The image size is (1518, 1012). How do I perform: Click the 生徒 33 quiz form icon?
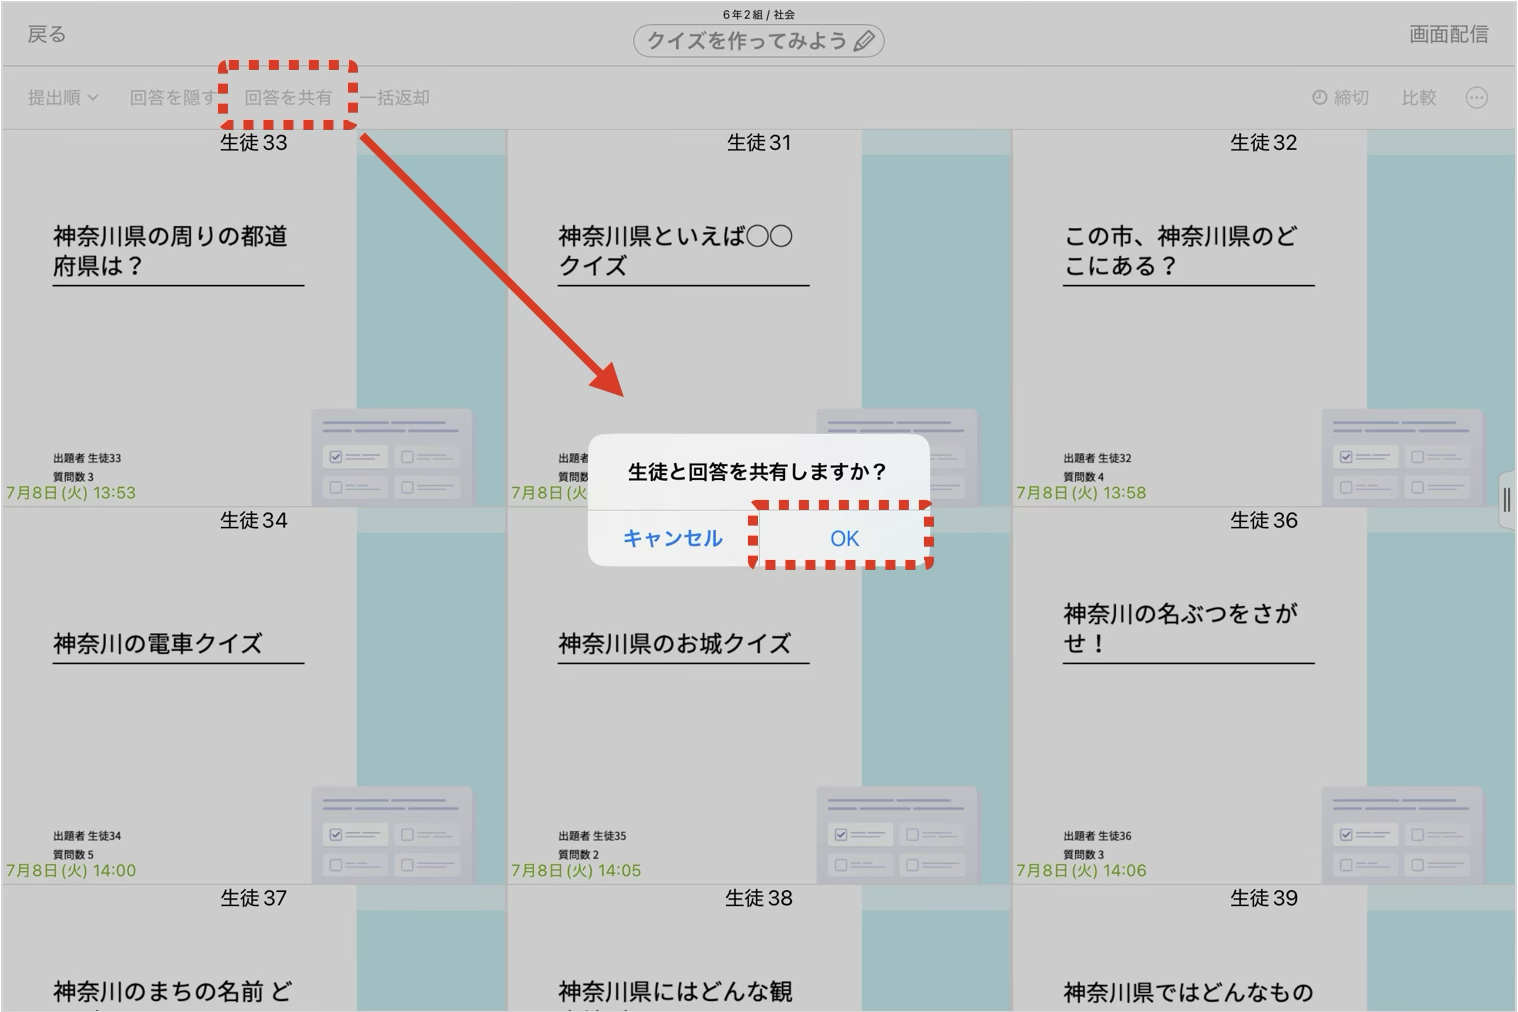(392, 456)
